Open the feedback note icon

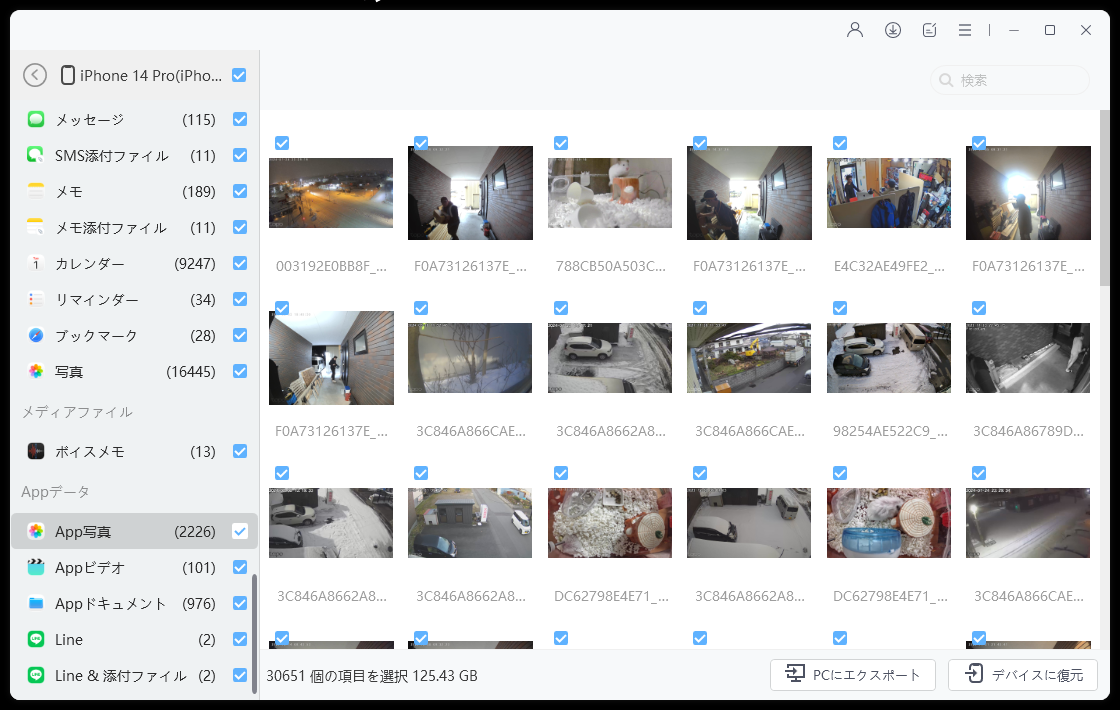pyautogui.click(x=929, y=30)
